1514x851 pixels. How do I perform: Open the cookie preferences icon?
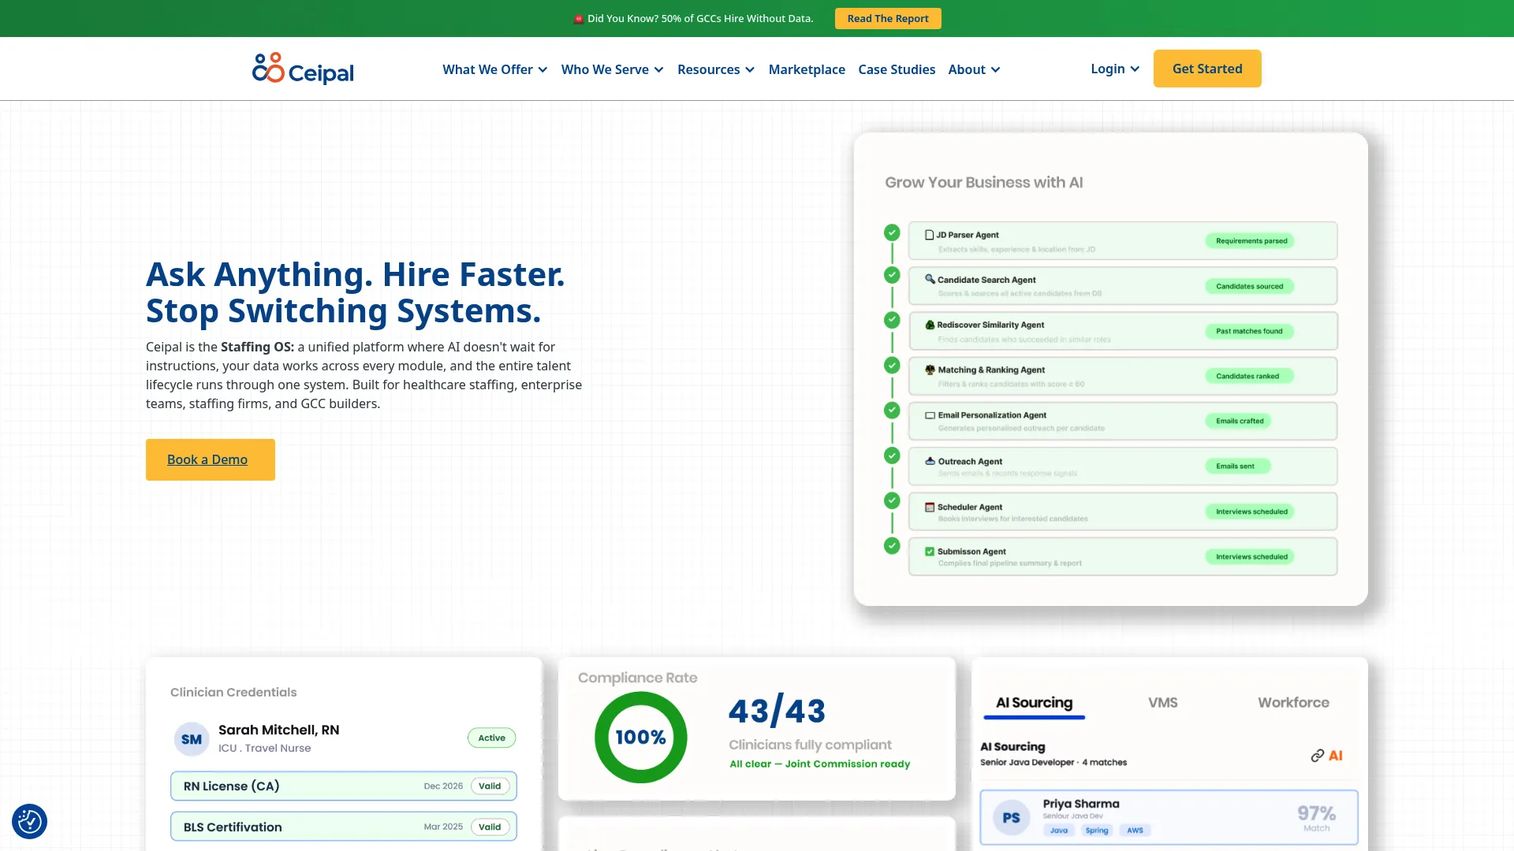point(30,821)
